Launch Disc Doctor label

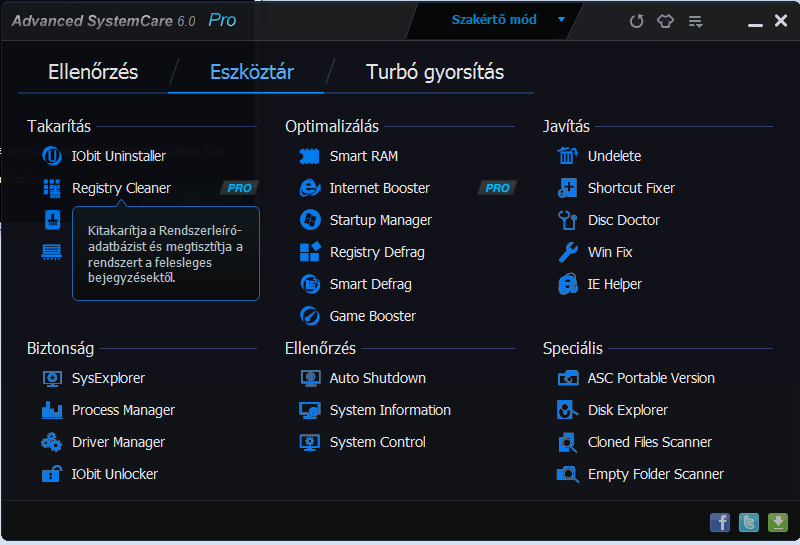click(x=623, y=220)
